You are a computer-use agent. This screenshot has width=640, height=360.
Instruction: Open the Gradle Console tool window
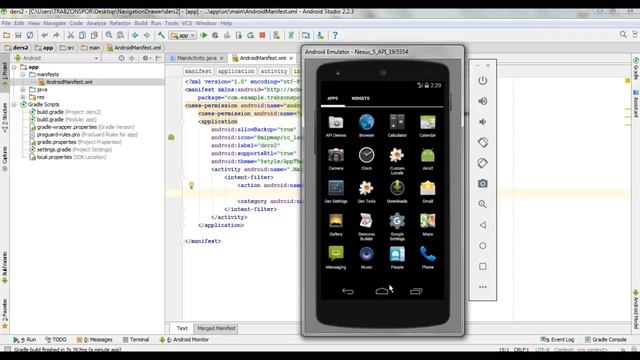click(606, 340)
